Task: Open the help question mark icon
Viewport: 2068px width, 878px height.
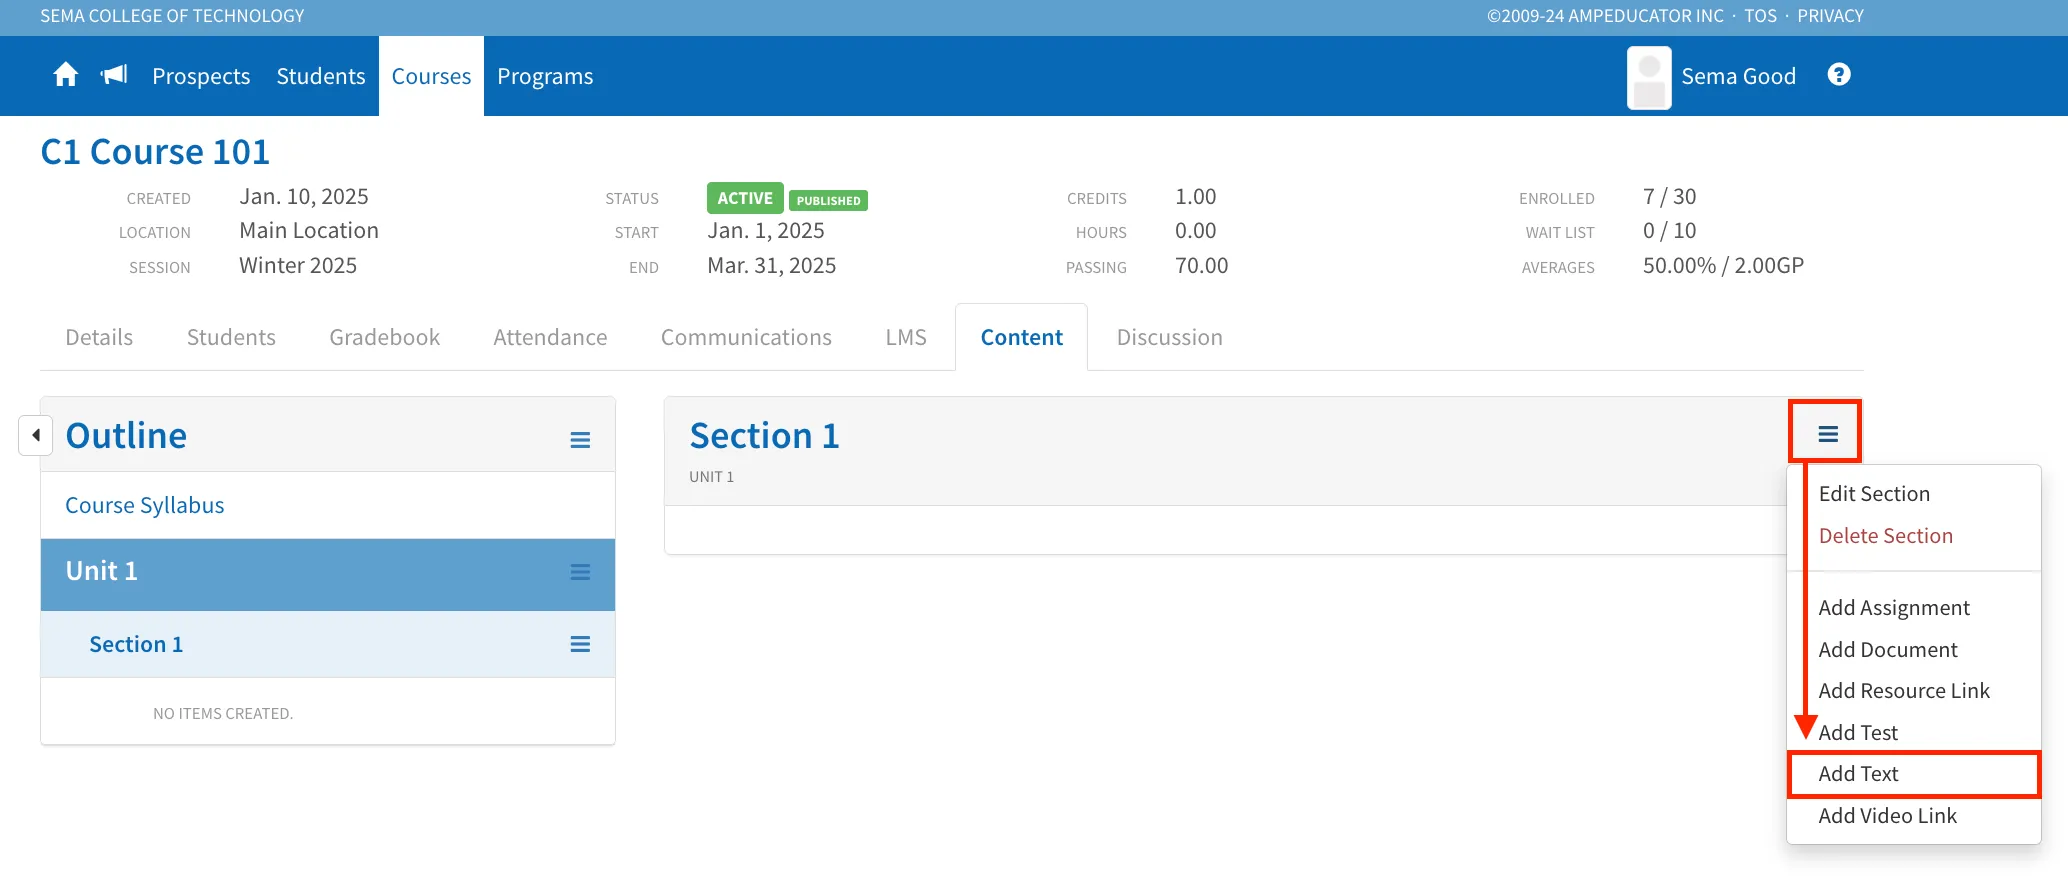Action: coord(1839,75)
